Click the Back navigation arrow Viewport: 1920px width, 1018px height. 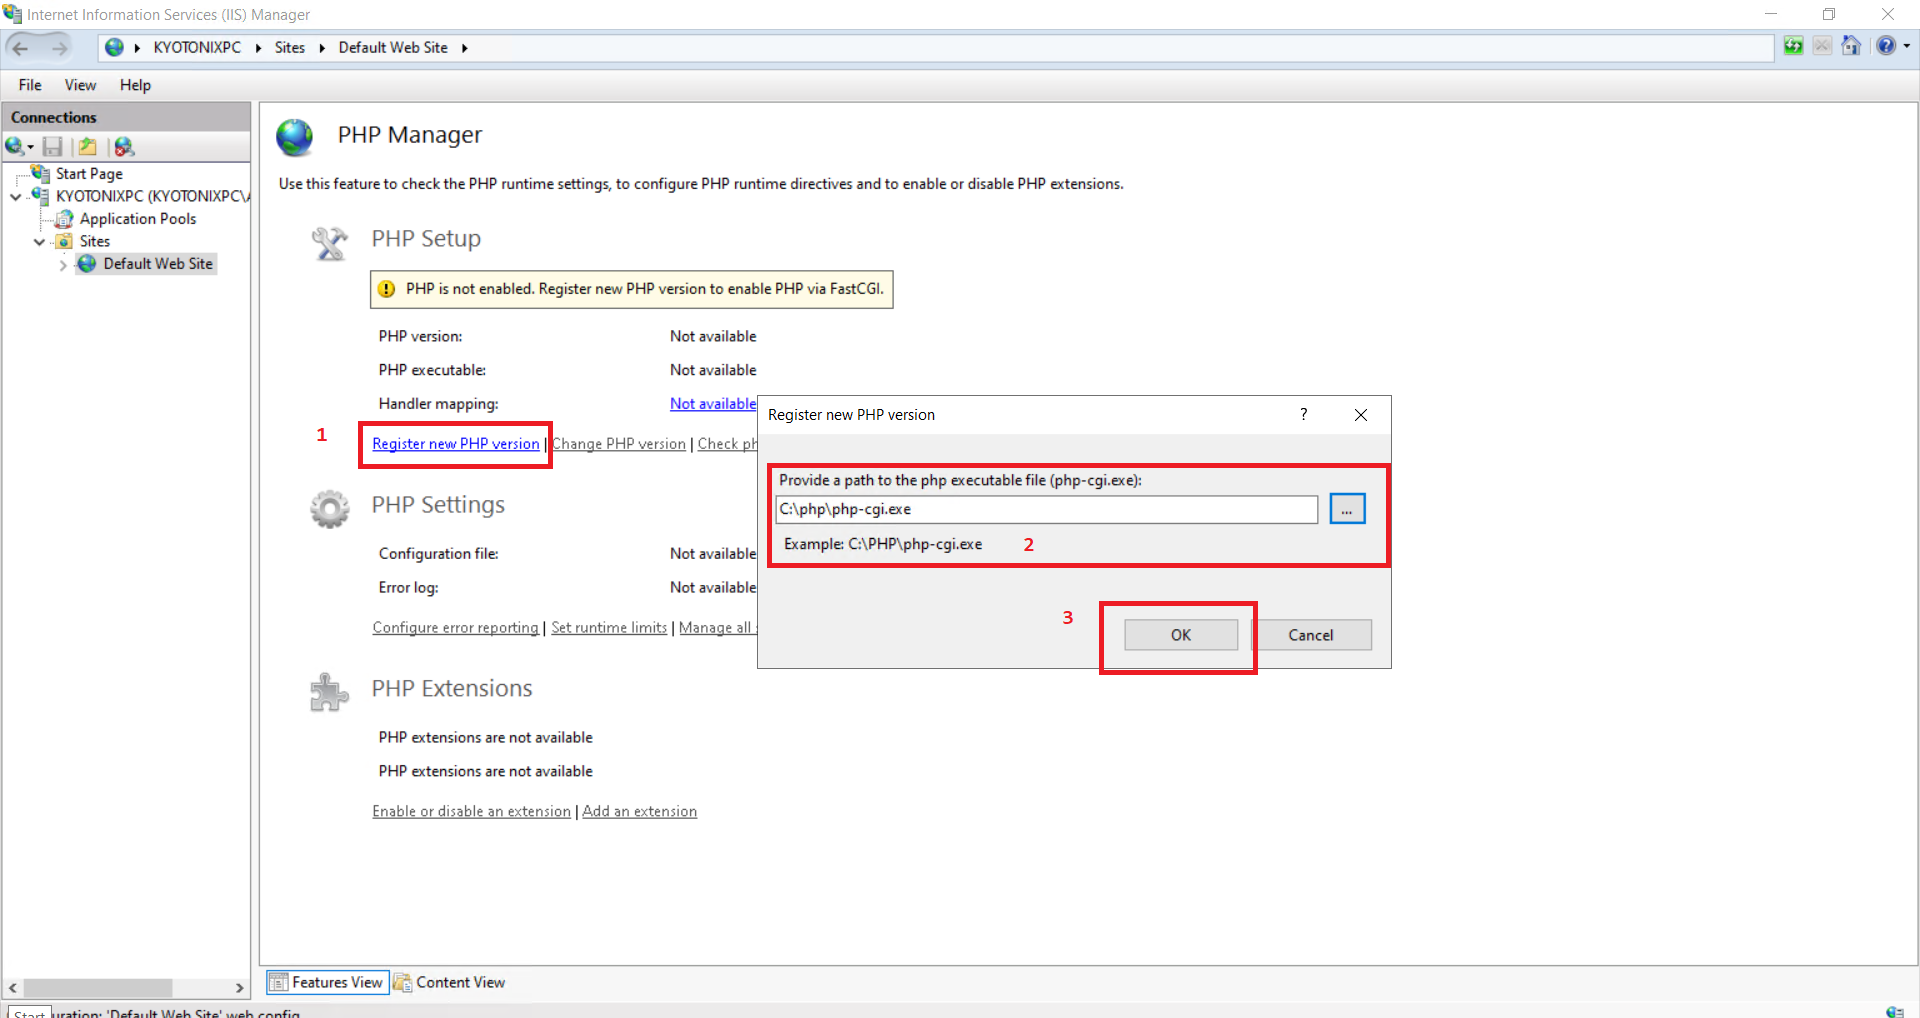pyautogui.click(x=20, y=47)
